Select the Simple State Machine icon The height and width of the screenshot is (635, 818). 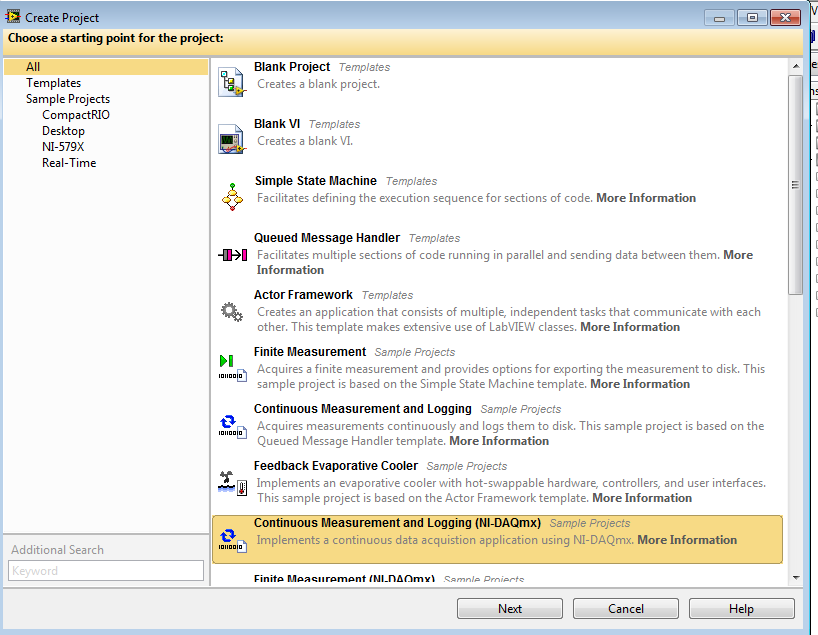coord(232,197)
